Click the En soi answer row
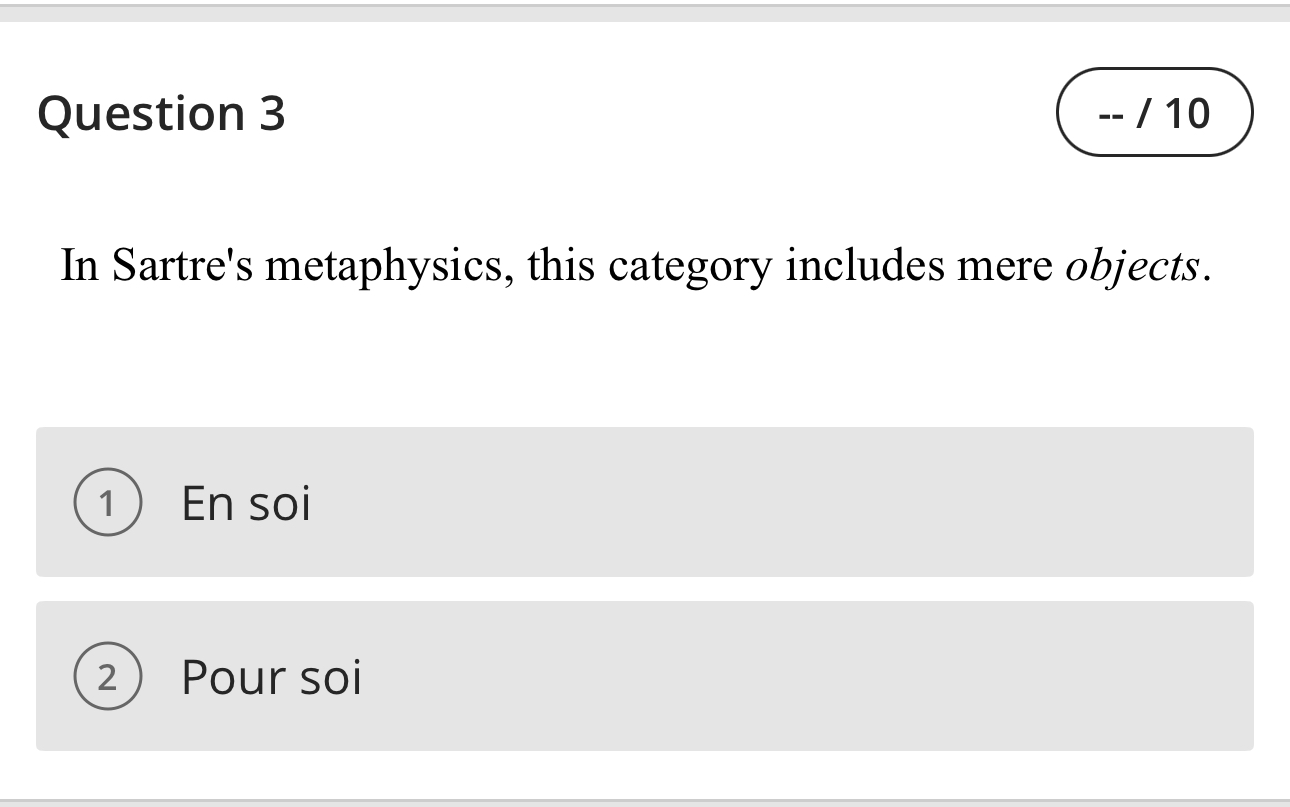The height and width of the screenshot is (807, 1290). (644, 502)
